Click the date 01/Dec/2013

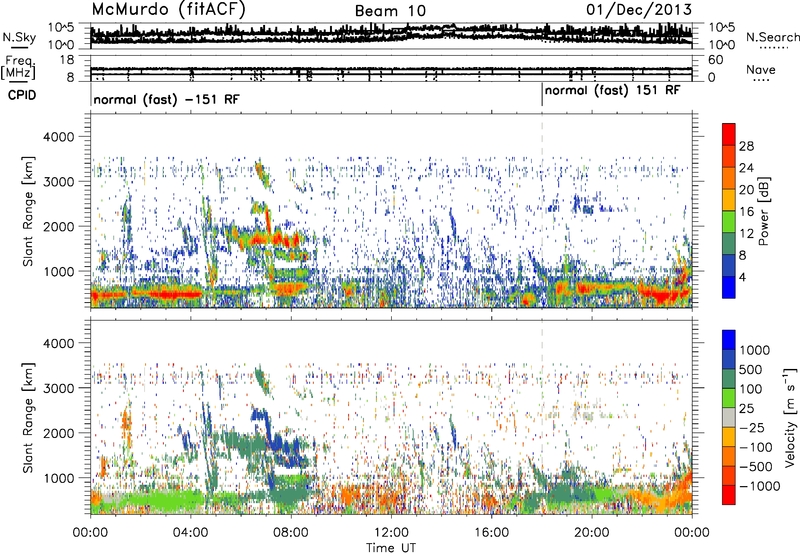tap(639, 9)
